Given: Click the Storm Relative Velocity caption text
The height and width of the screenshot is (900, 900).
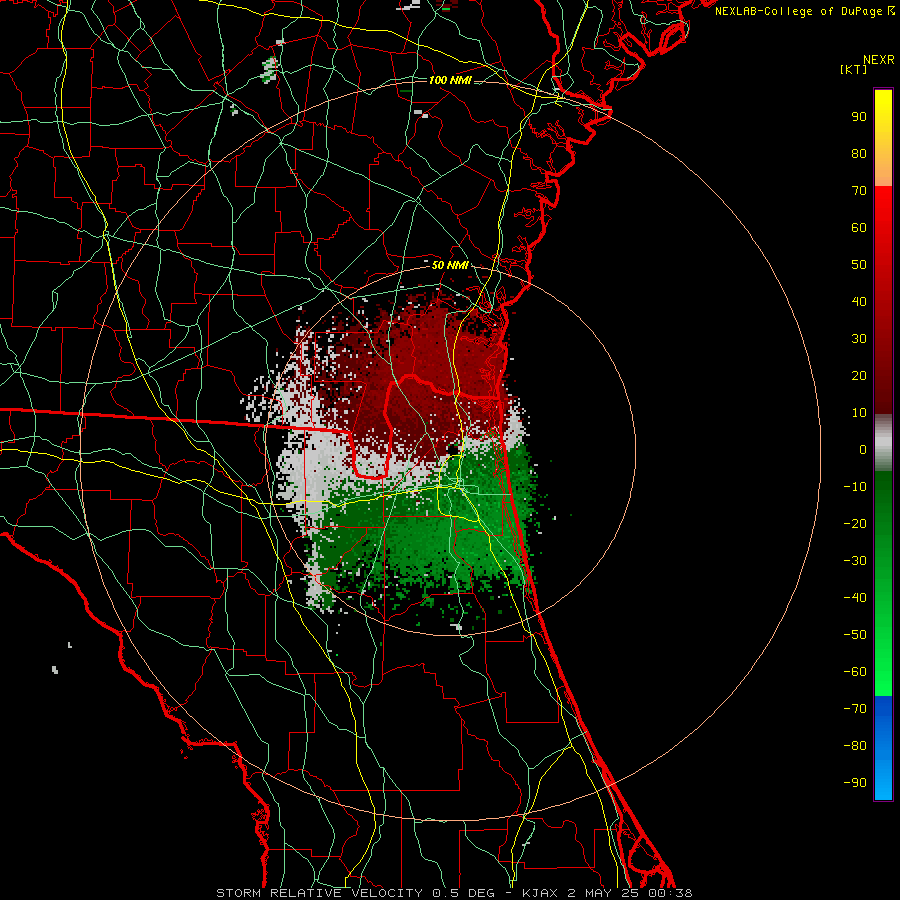Looking at the screenshot, I should pos(454,893).
